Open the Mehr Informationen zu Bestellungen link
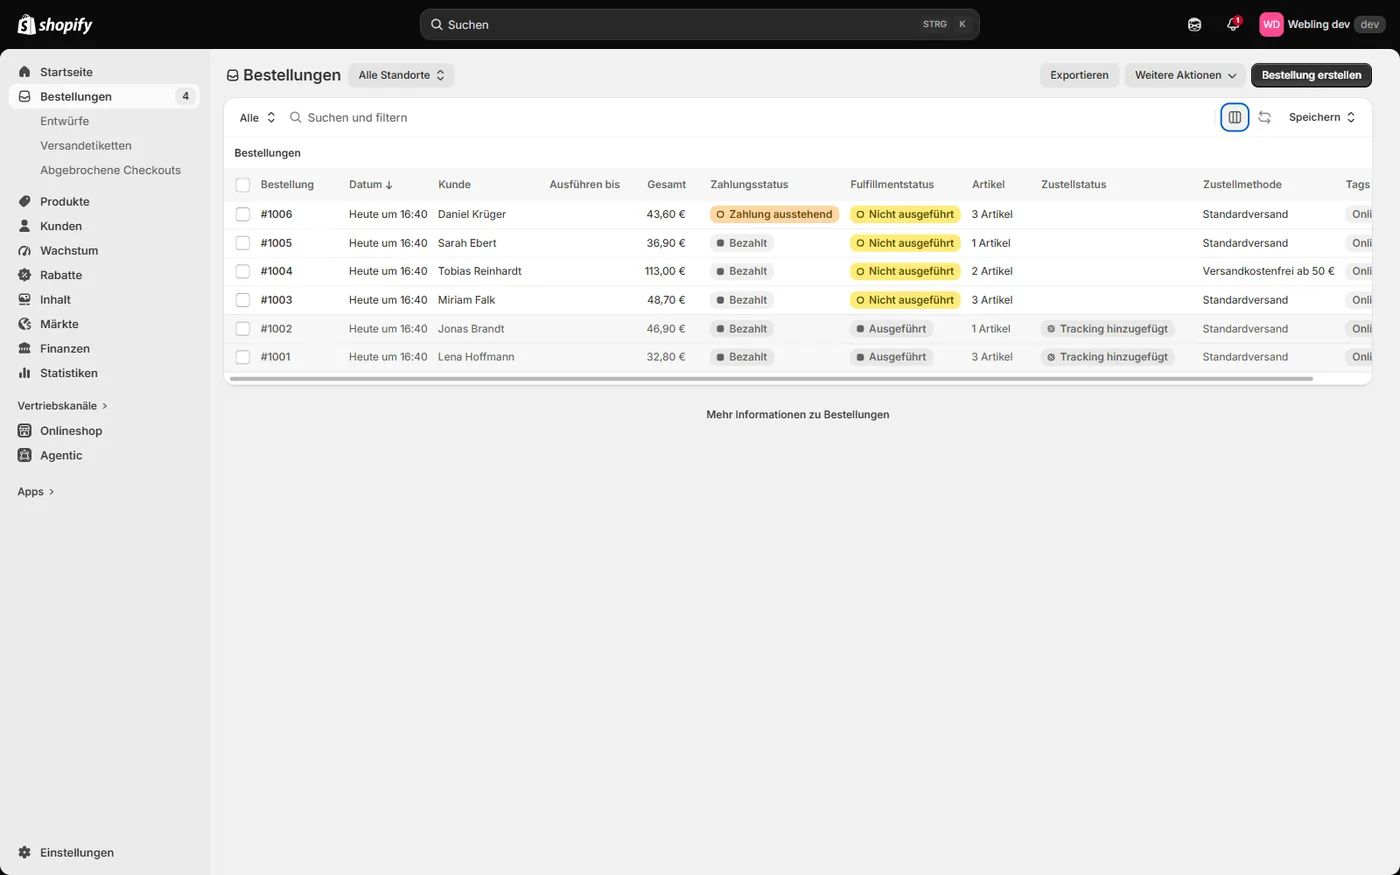 pyautogui.click(x=798, y=414)
